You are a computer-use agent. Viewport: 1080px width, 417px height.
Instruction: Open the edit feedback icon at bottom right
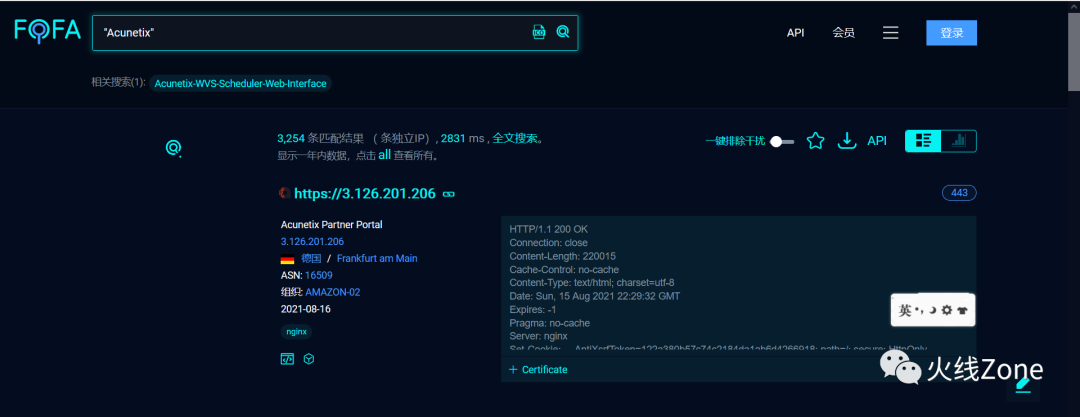tap(1024, 387)
